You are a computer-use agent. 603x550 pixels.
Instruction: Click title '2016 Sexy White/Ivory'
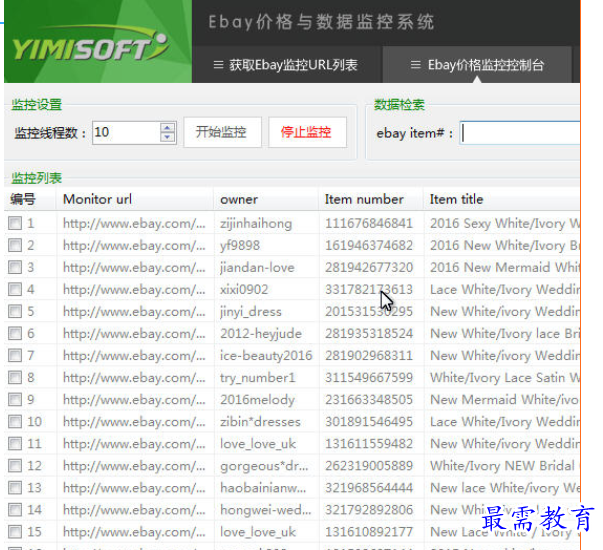[x=498, y=223]
